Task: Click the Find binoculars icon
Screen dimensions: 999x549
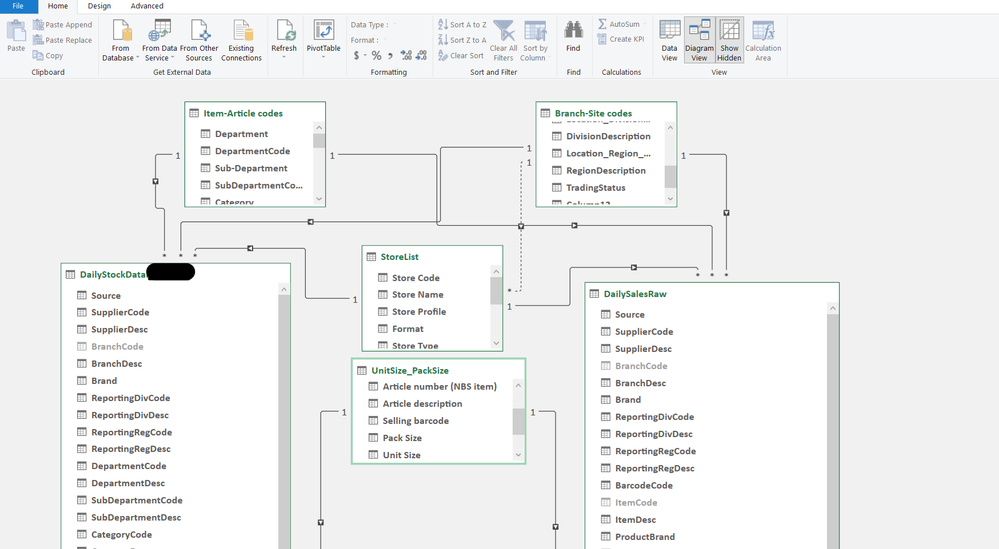Action: (x=573, y=30)
